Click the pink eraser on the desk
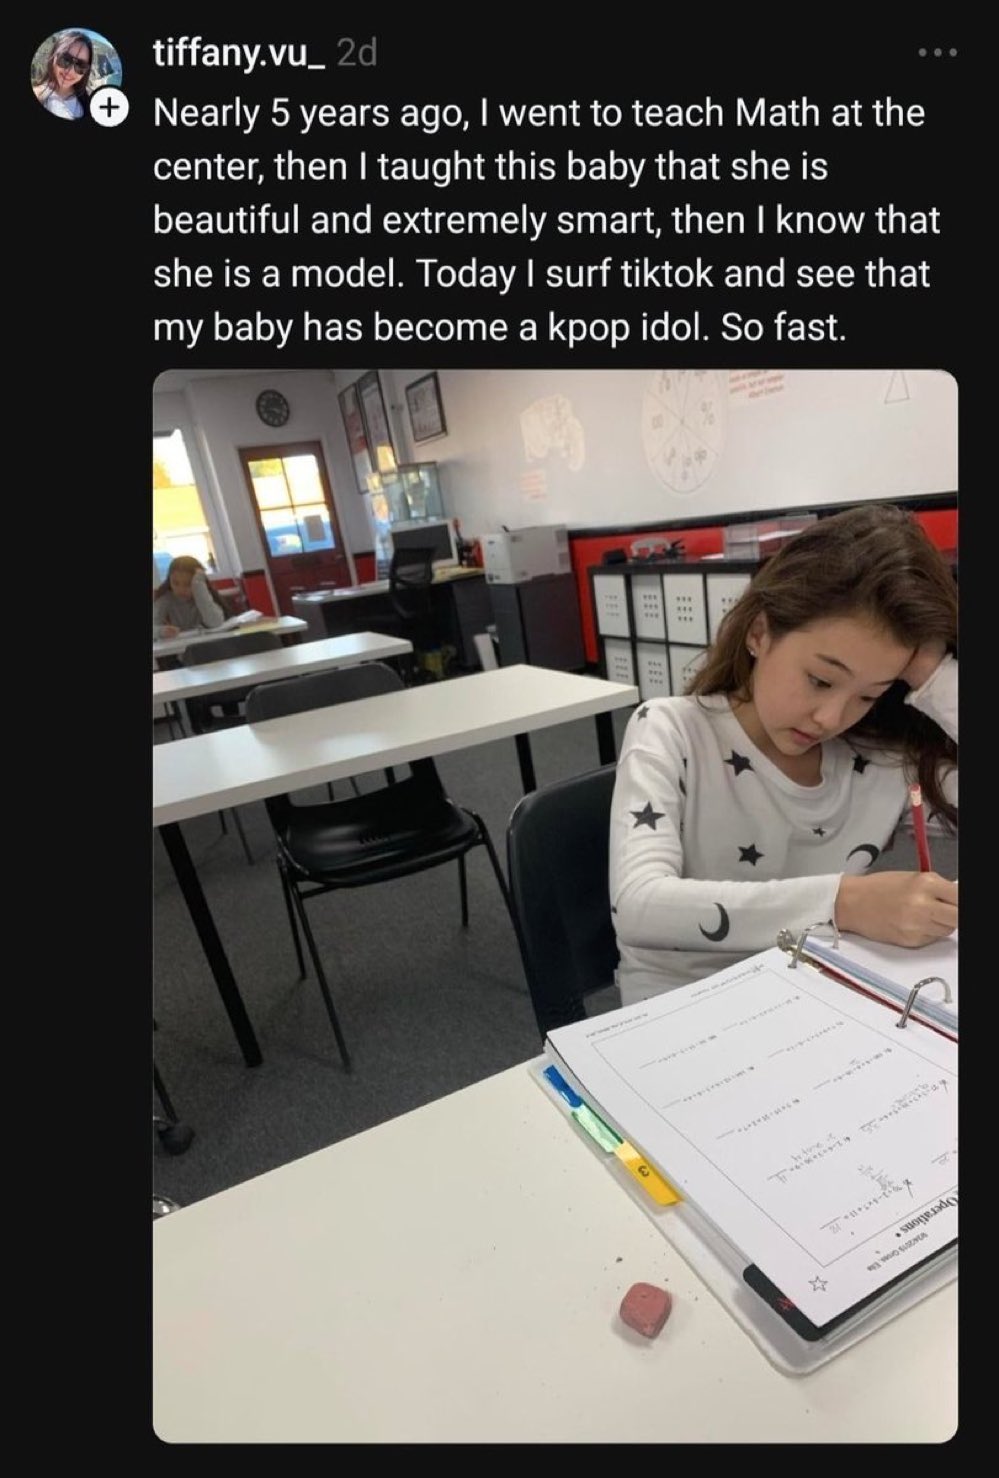The width and height of the screenshot is (999, 1478). [x=645, y=1309]
